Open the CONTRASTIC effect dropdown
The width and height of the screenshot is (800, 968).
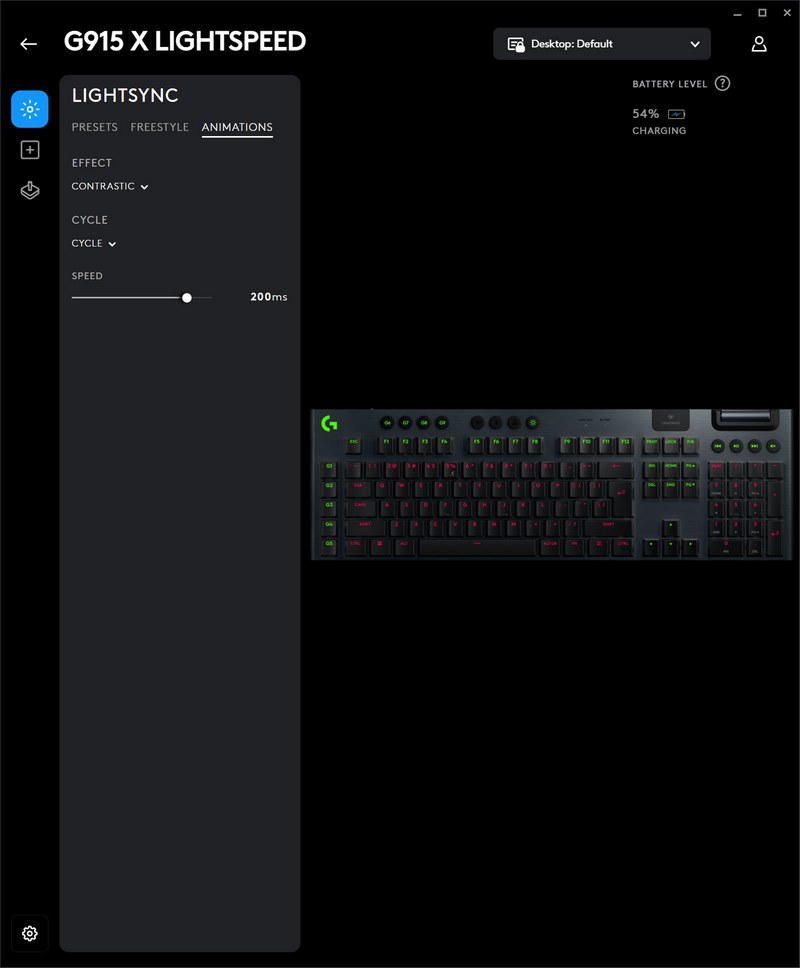click(x=110, y=187)
